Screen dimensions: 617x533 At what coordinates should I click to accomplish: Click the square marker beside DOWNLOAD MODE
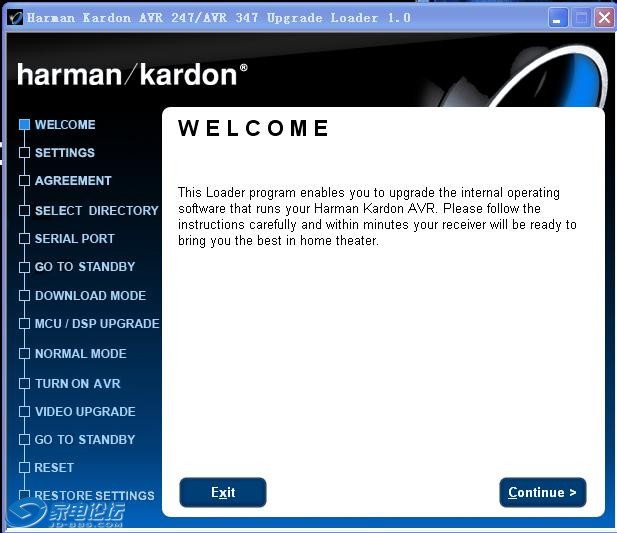pos(24,295)
